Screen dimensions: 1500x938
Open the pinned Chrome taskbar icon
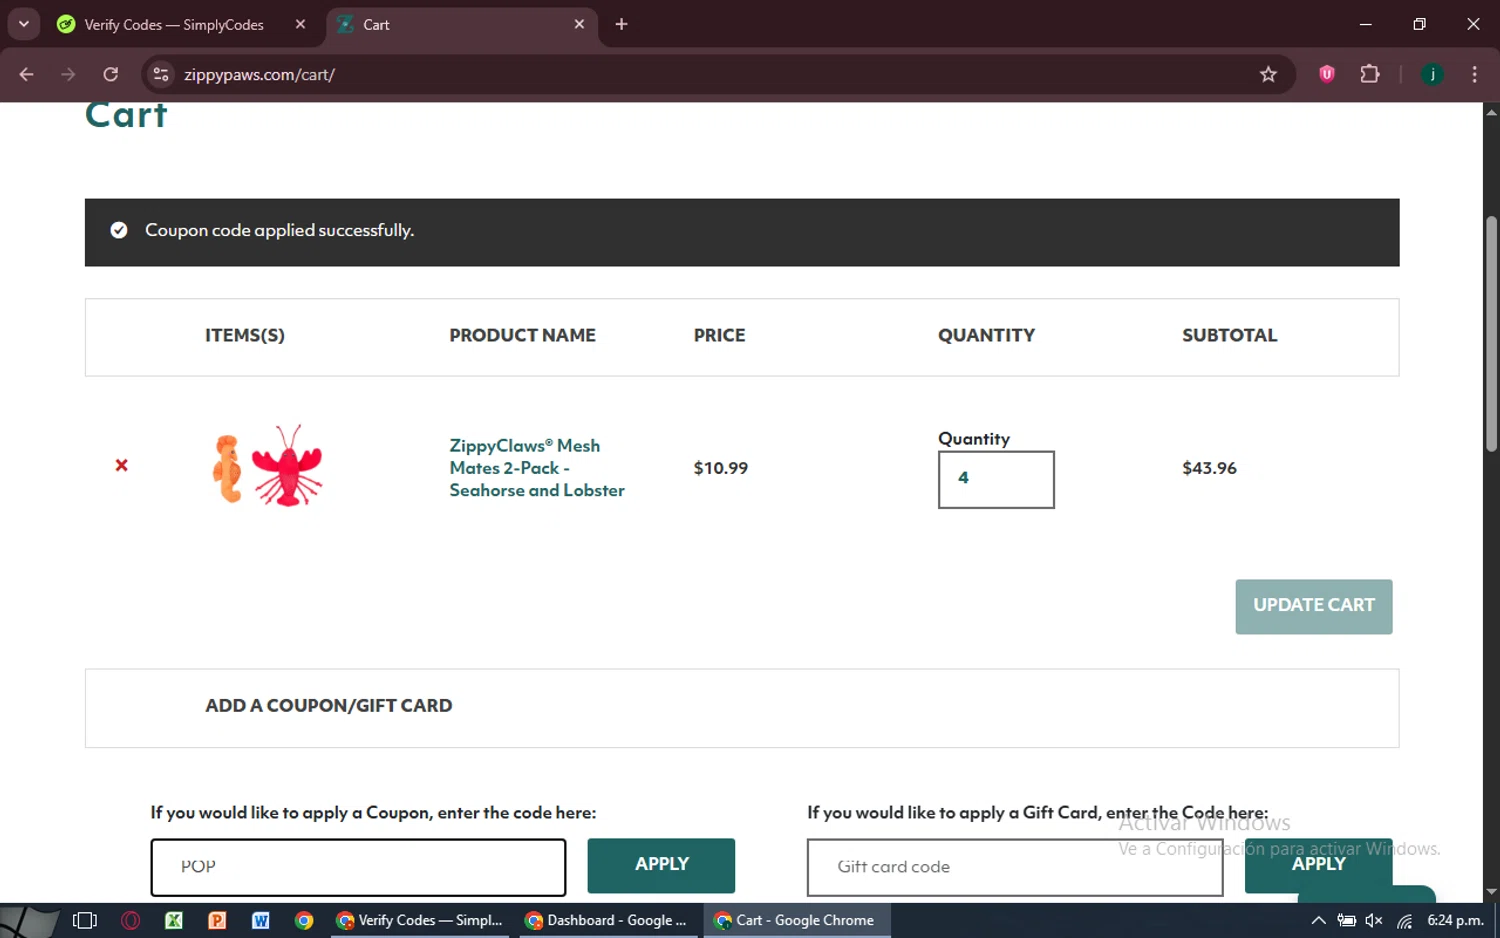(x=304, y=920)
